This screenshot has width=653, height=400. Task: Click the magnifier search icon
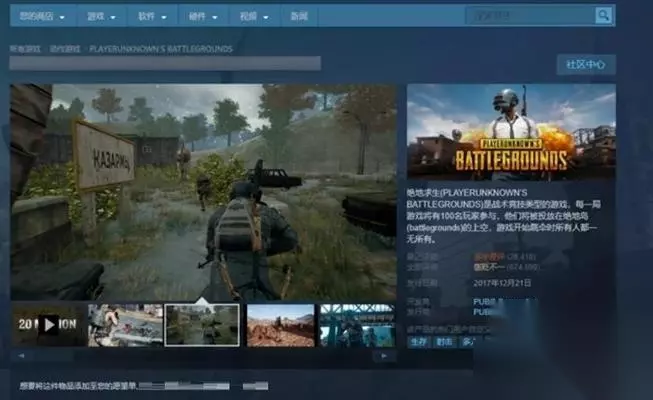[x=603, y=16]
